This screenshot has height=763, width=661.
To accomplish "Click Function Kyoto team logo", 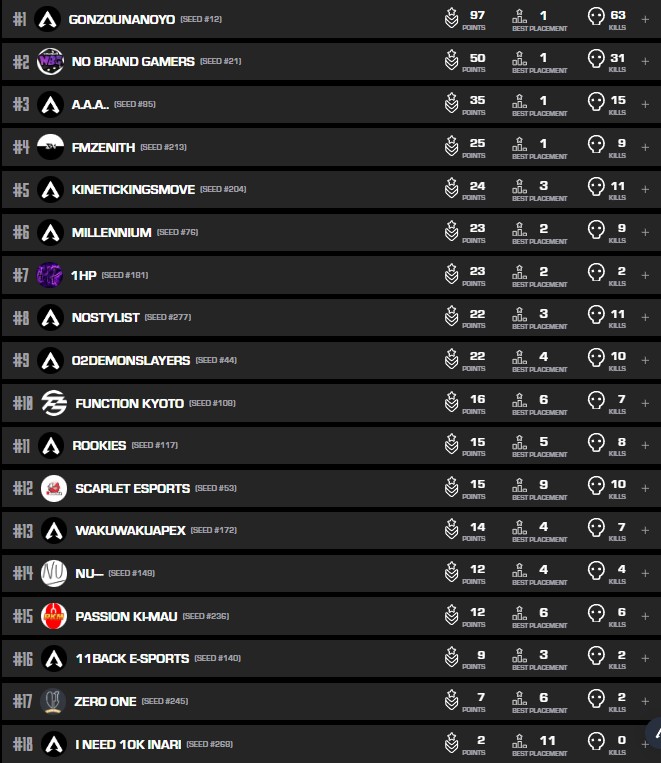I will coord(52,403).
